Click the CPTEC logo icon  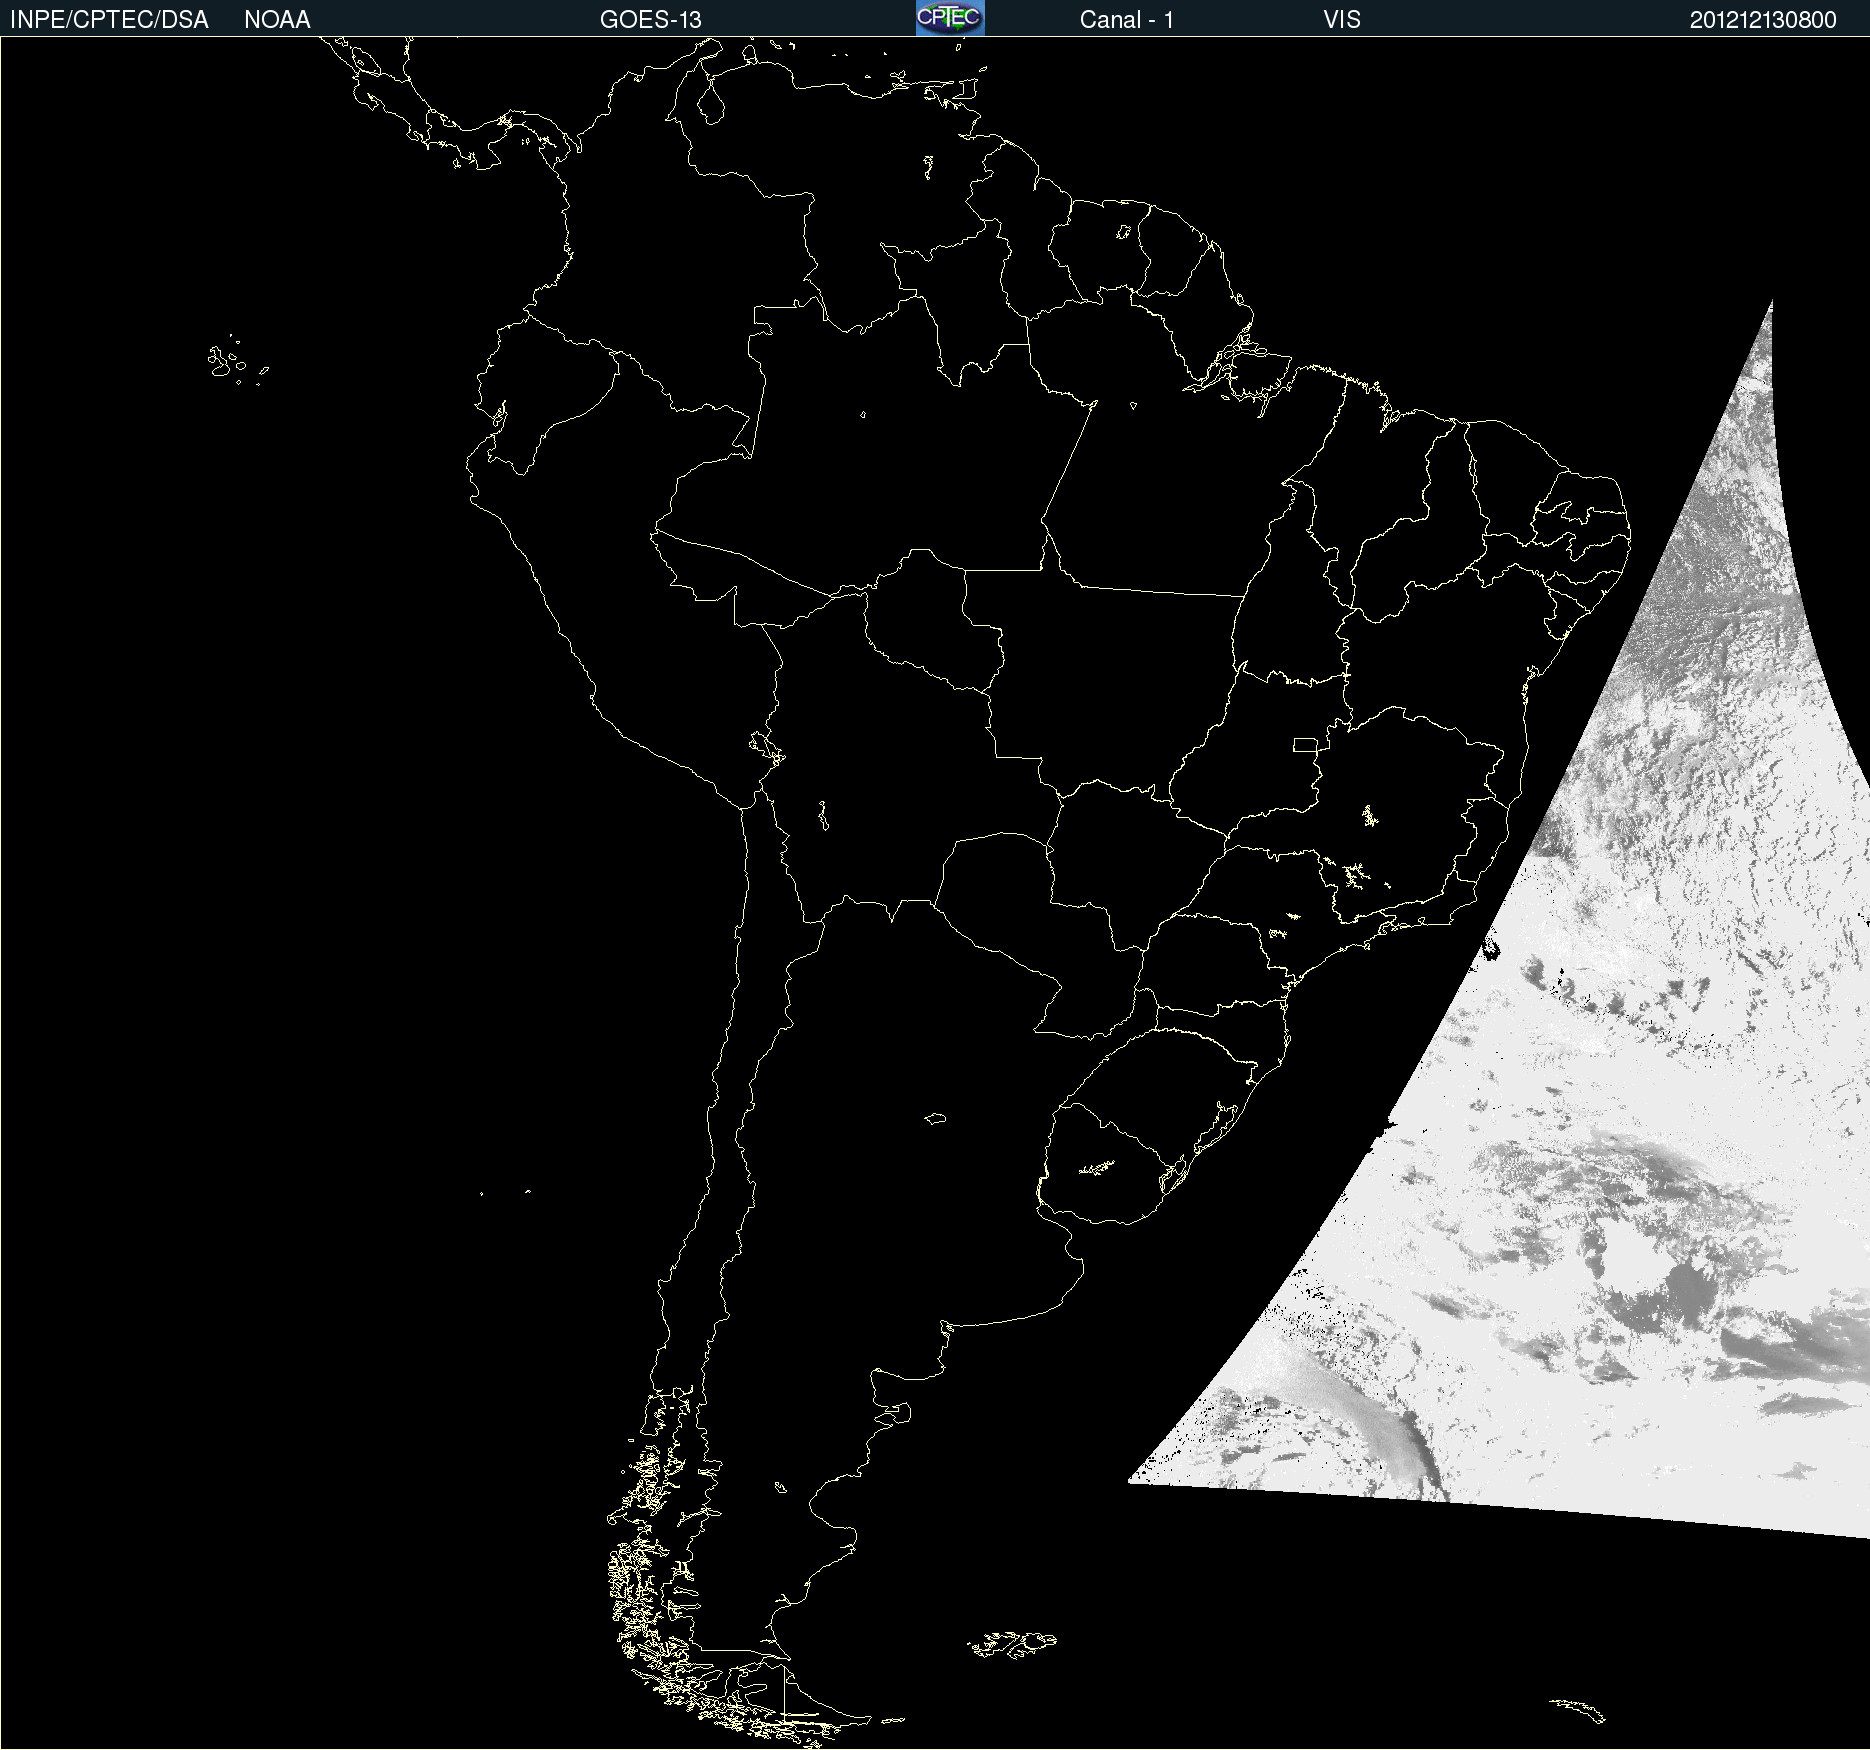tap(950, 18)
